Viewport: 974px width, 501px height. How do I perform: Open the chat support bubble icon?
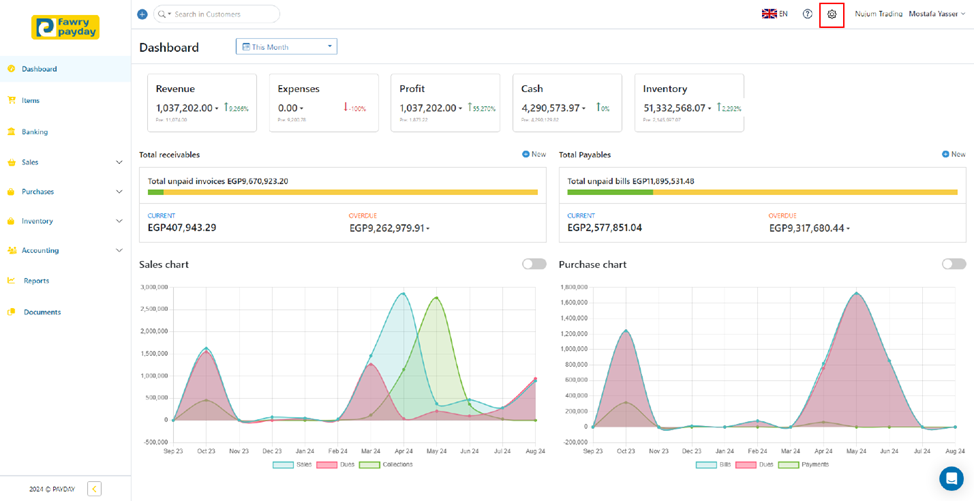coord(950,478)
